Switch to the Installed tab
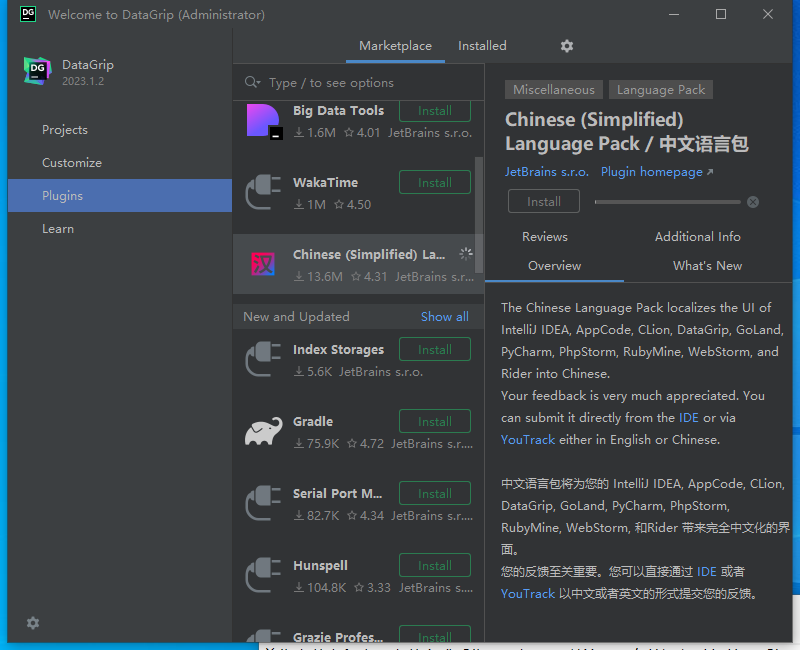800x650 pixels. [x=482, y=45]
